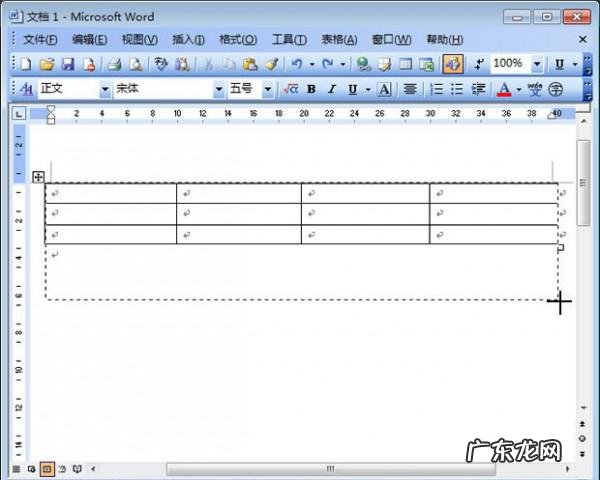Open the font size dropdown showing 五号
This screenshot has width=600, height=480.
tap(268, 90)
